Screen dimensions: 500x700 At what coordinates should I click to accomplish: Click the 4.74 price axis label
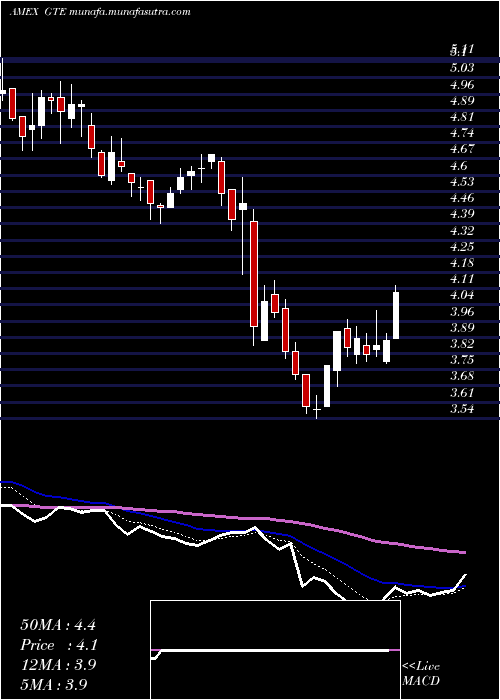click(462, 133)
